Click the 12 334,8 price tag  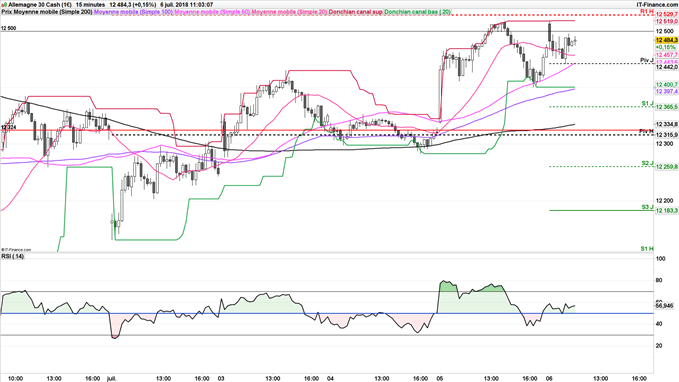[666, 124]
